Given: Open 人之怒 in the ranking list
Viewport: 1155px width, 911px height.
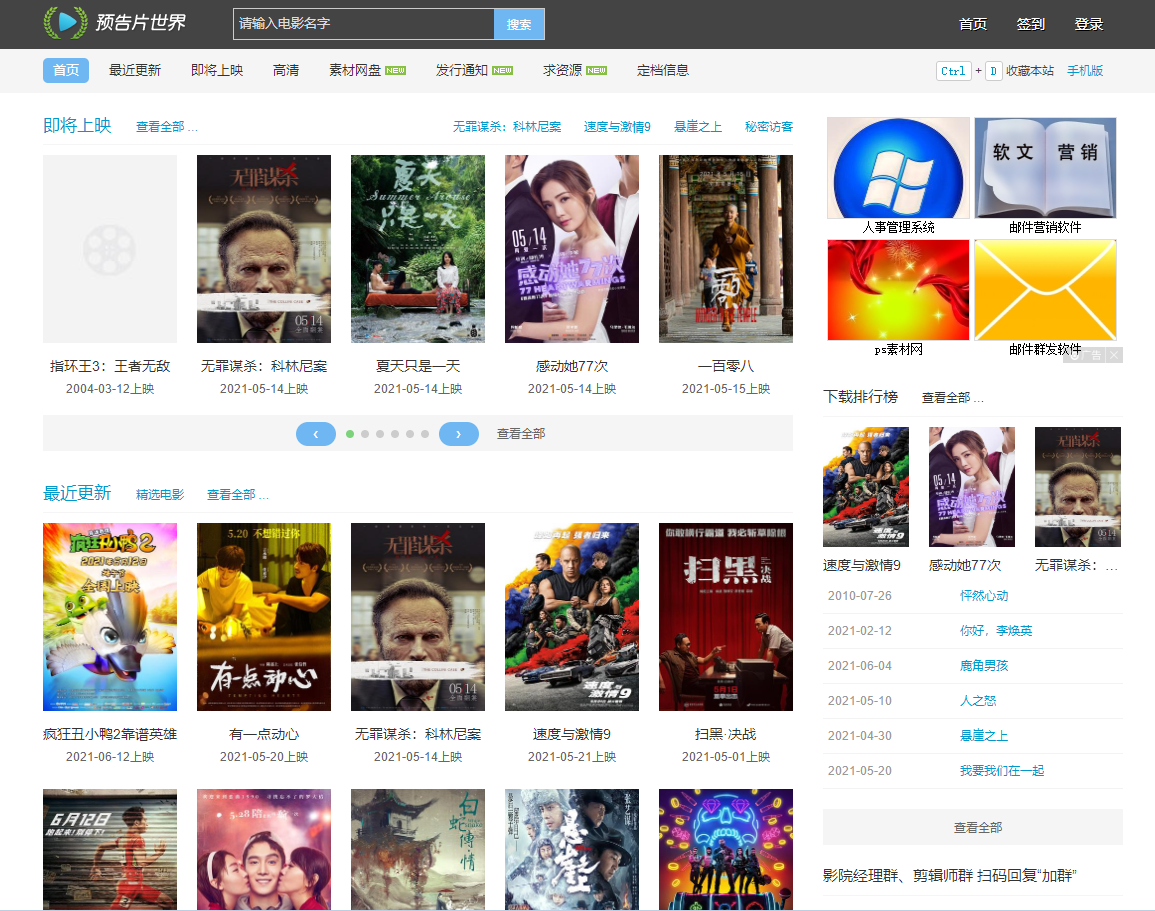Looking at the screenshot, I should 977,700.
